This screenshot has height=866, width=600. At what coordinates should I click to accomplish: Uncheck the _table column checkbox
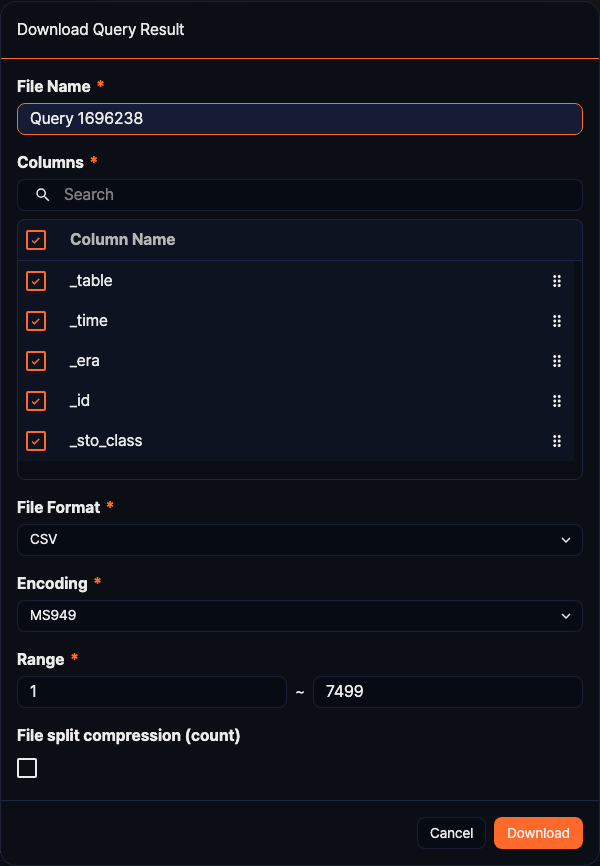click(37, 281)
